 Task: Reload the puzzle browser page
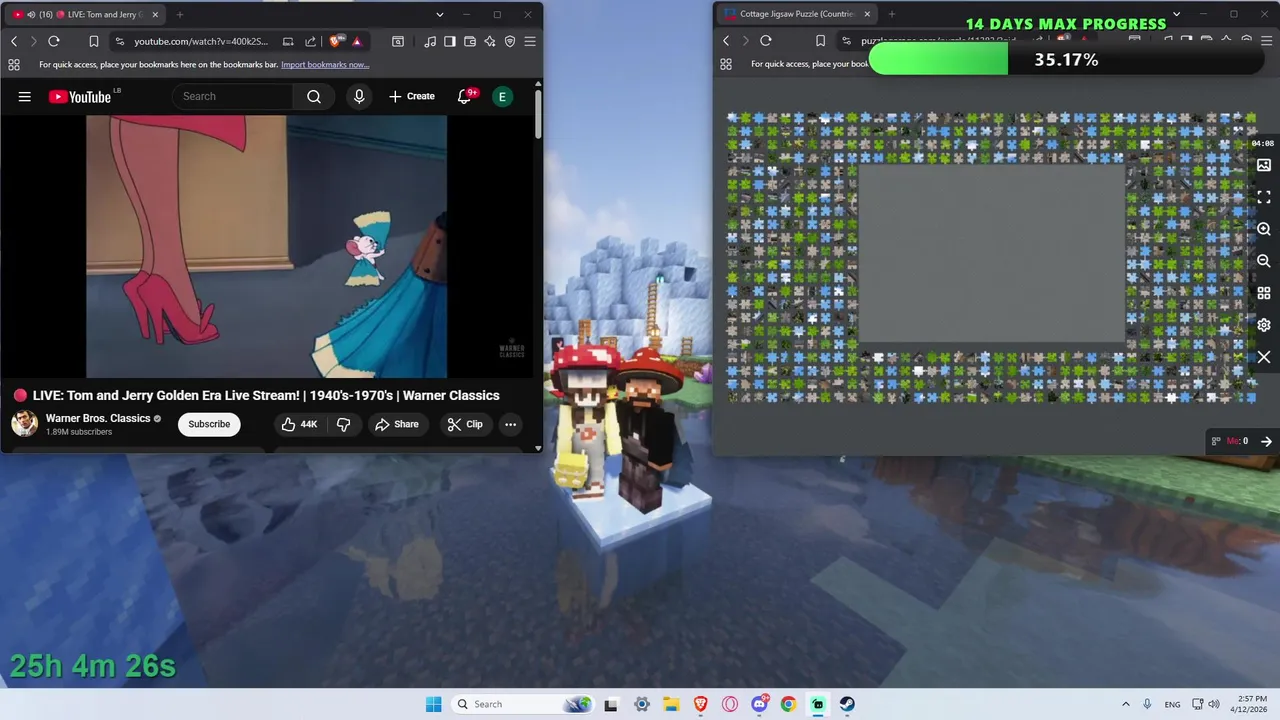766,41
